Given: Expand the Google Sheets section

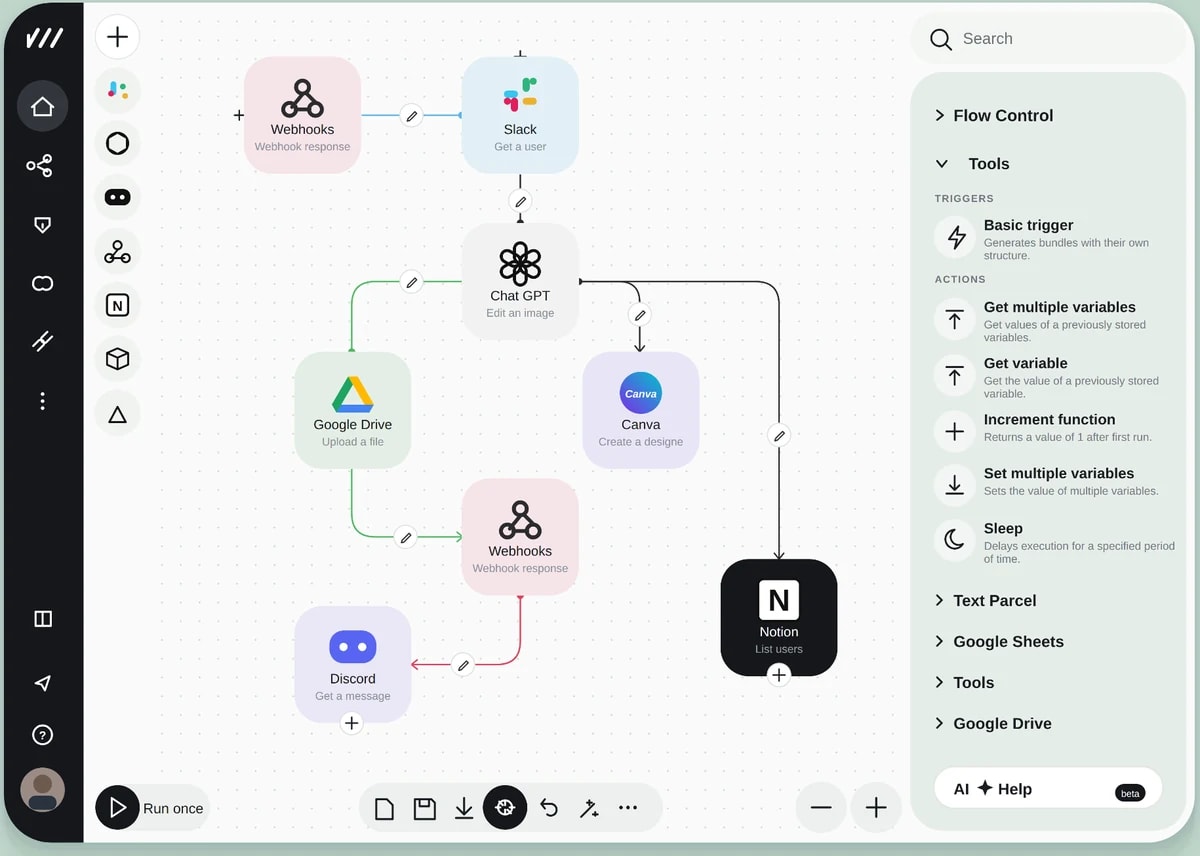Looking at the screenshot, I should point(999,642).
